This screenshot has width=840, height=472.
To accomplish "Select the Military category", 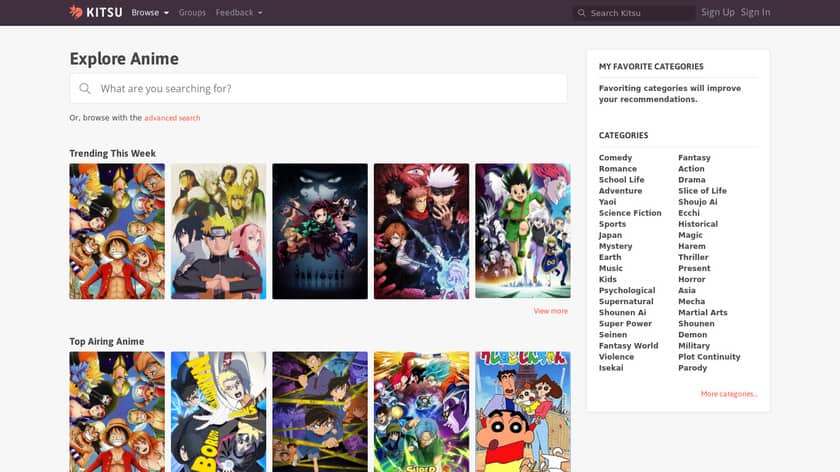I will point(694,346).
